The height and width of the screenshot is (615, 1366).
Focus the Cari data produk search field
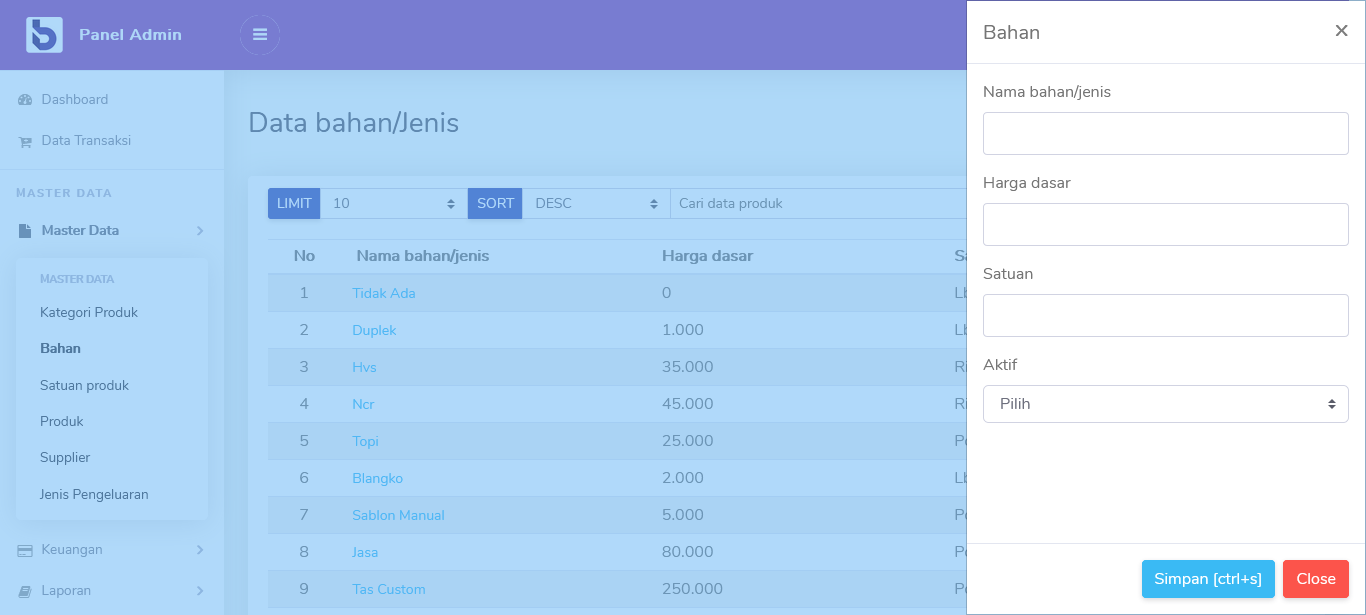click(818, 203)
